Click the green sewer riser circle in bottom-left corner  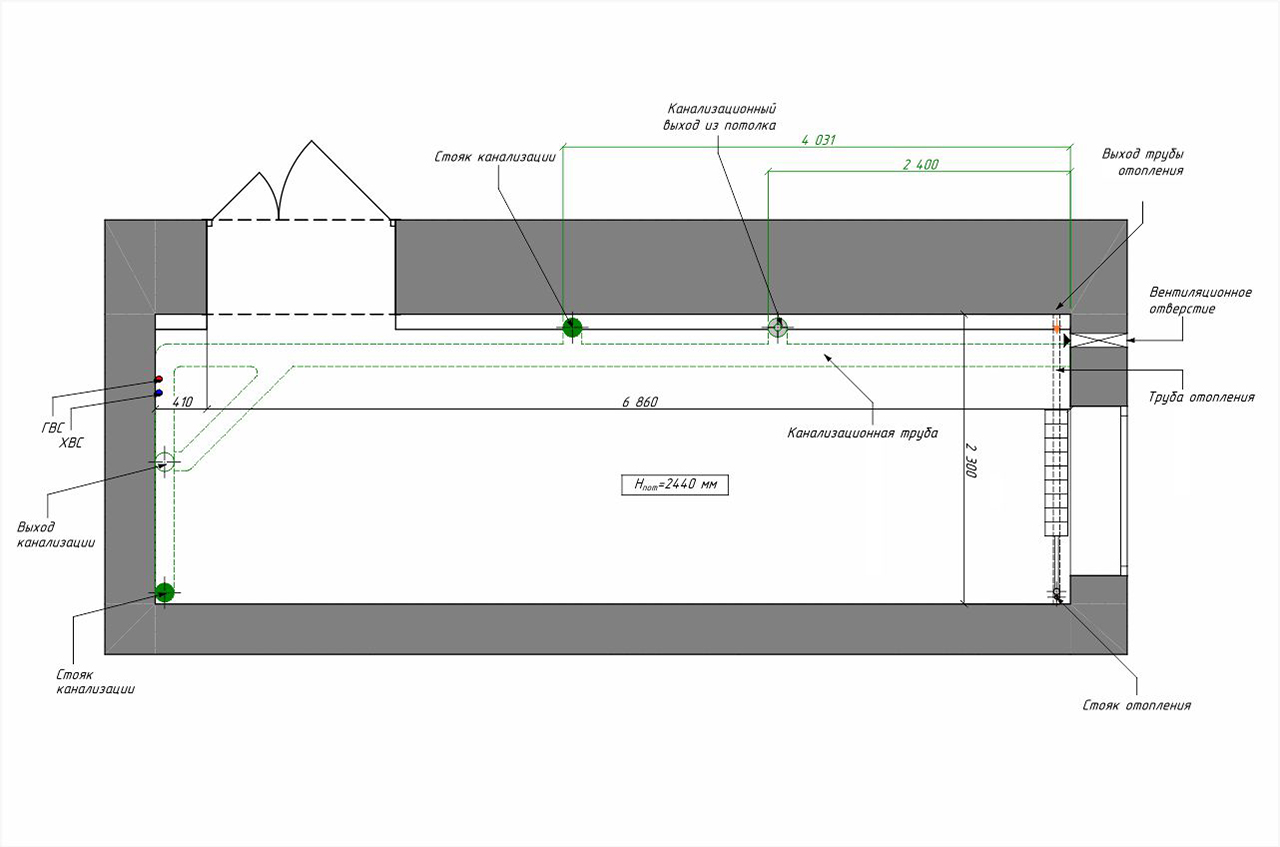point(165,592)
